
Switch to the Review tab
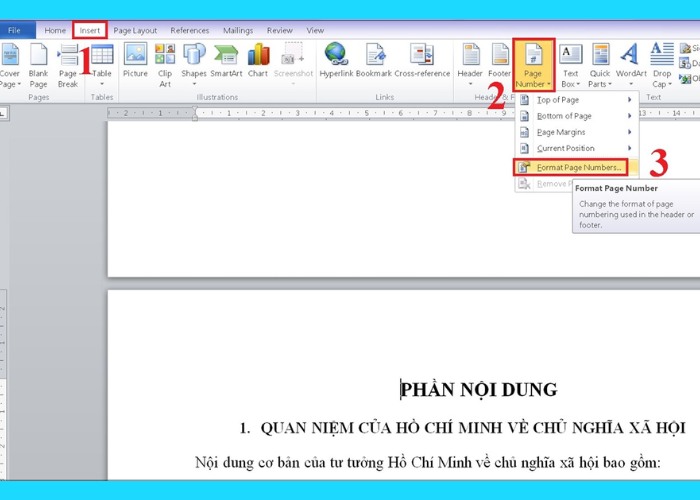point(279,30)
